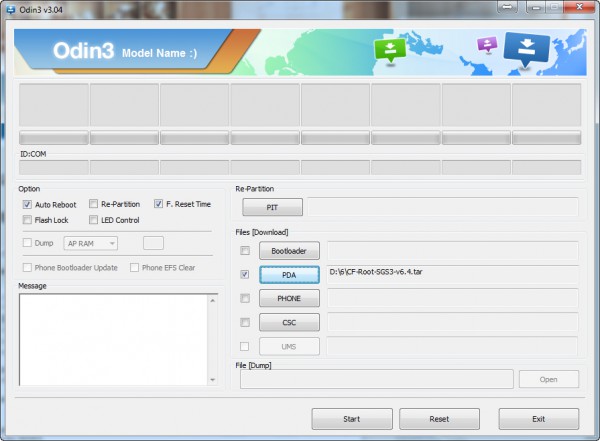This screenshot has width=600, height=441.
Task: Tick the checkbox beside Bootloader
Action: point(245,250)
